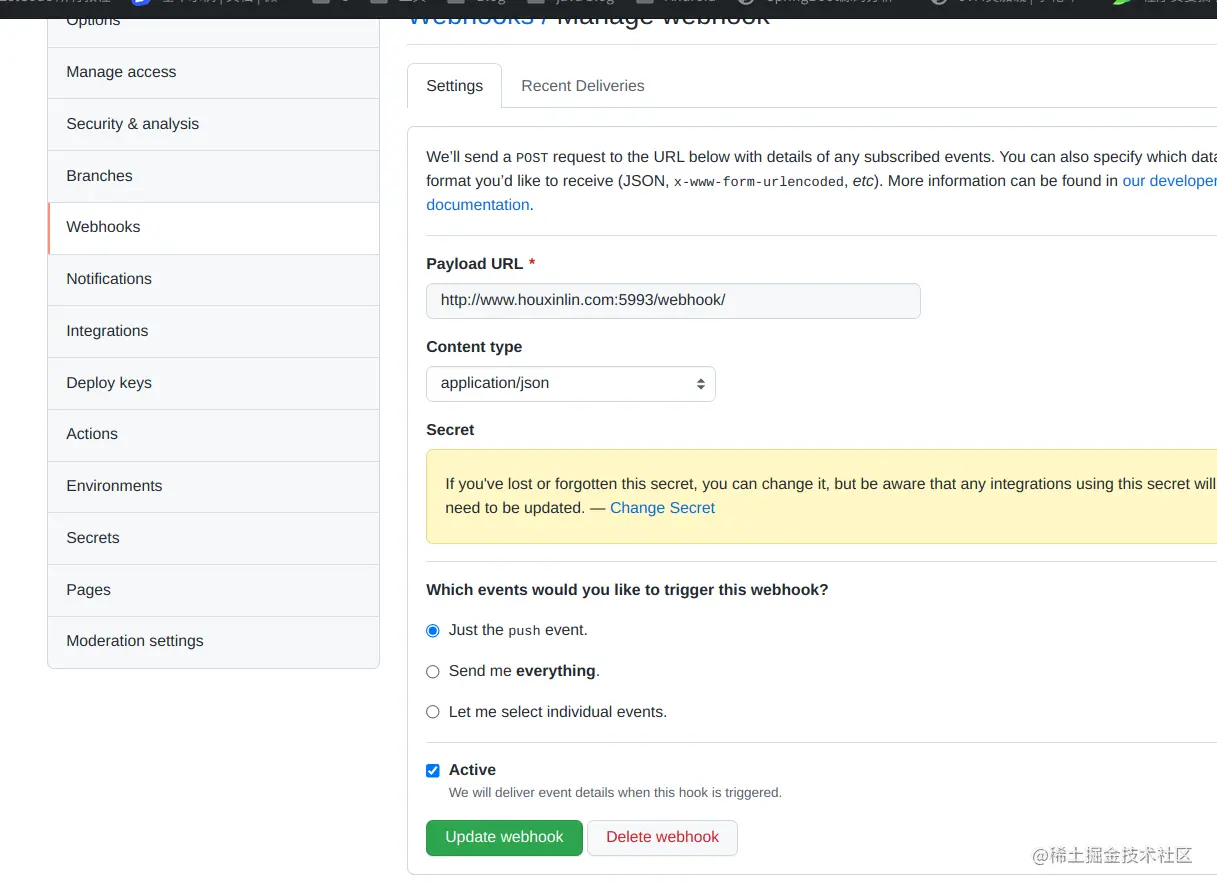The height and width of the screenshot is (890, 1217).
Task: Open Deploy keys settings
Action: (213, 383)
